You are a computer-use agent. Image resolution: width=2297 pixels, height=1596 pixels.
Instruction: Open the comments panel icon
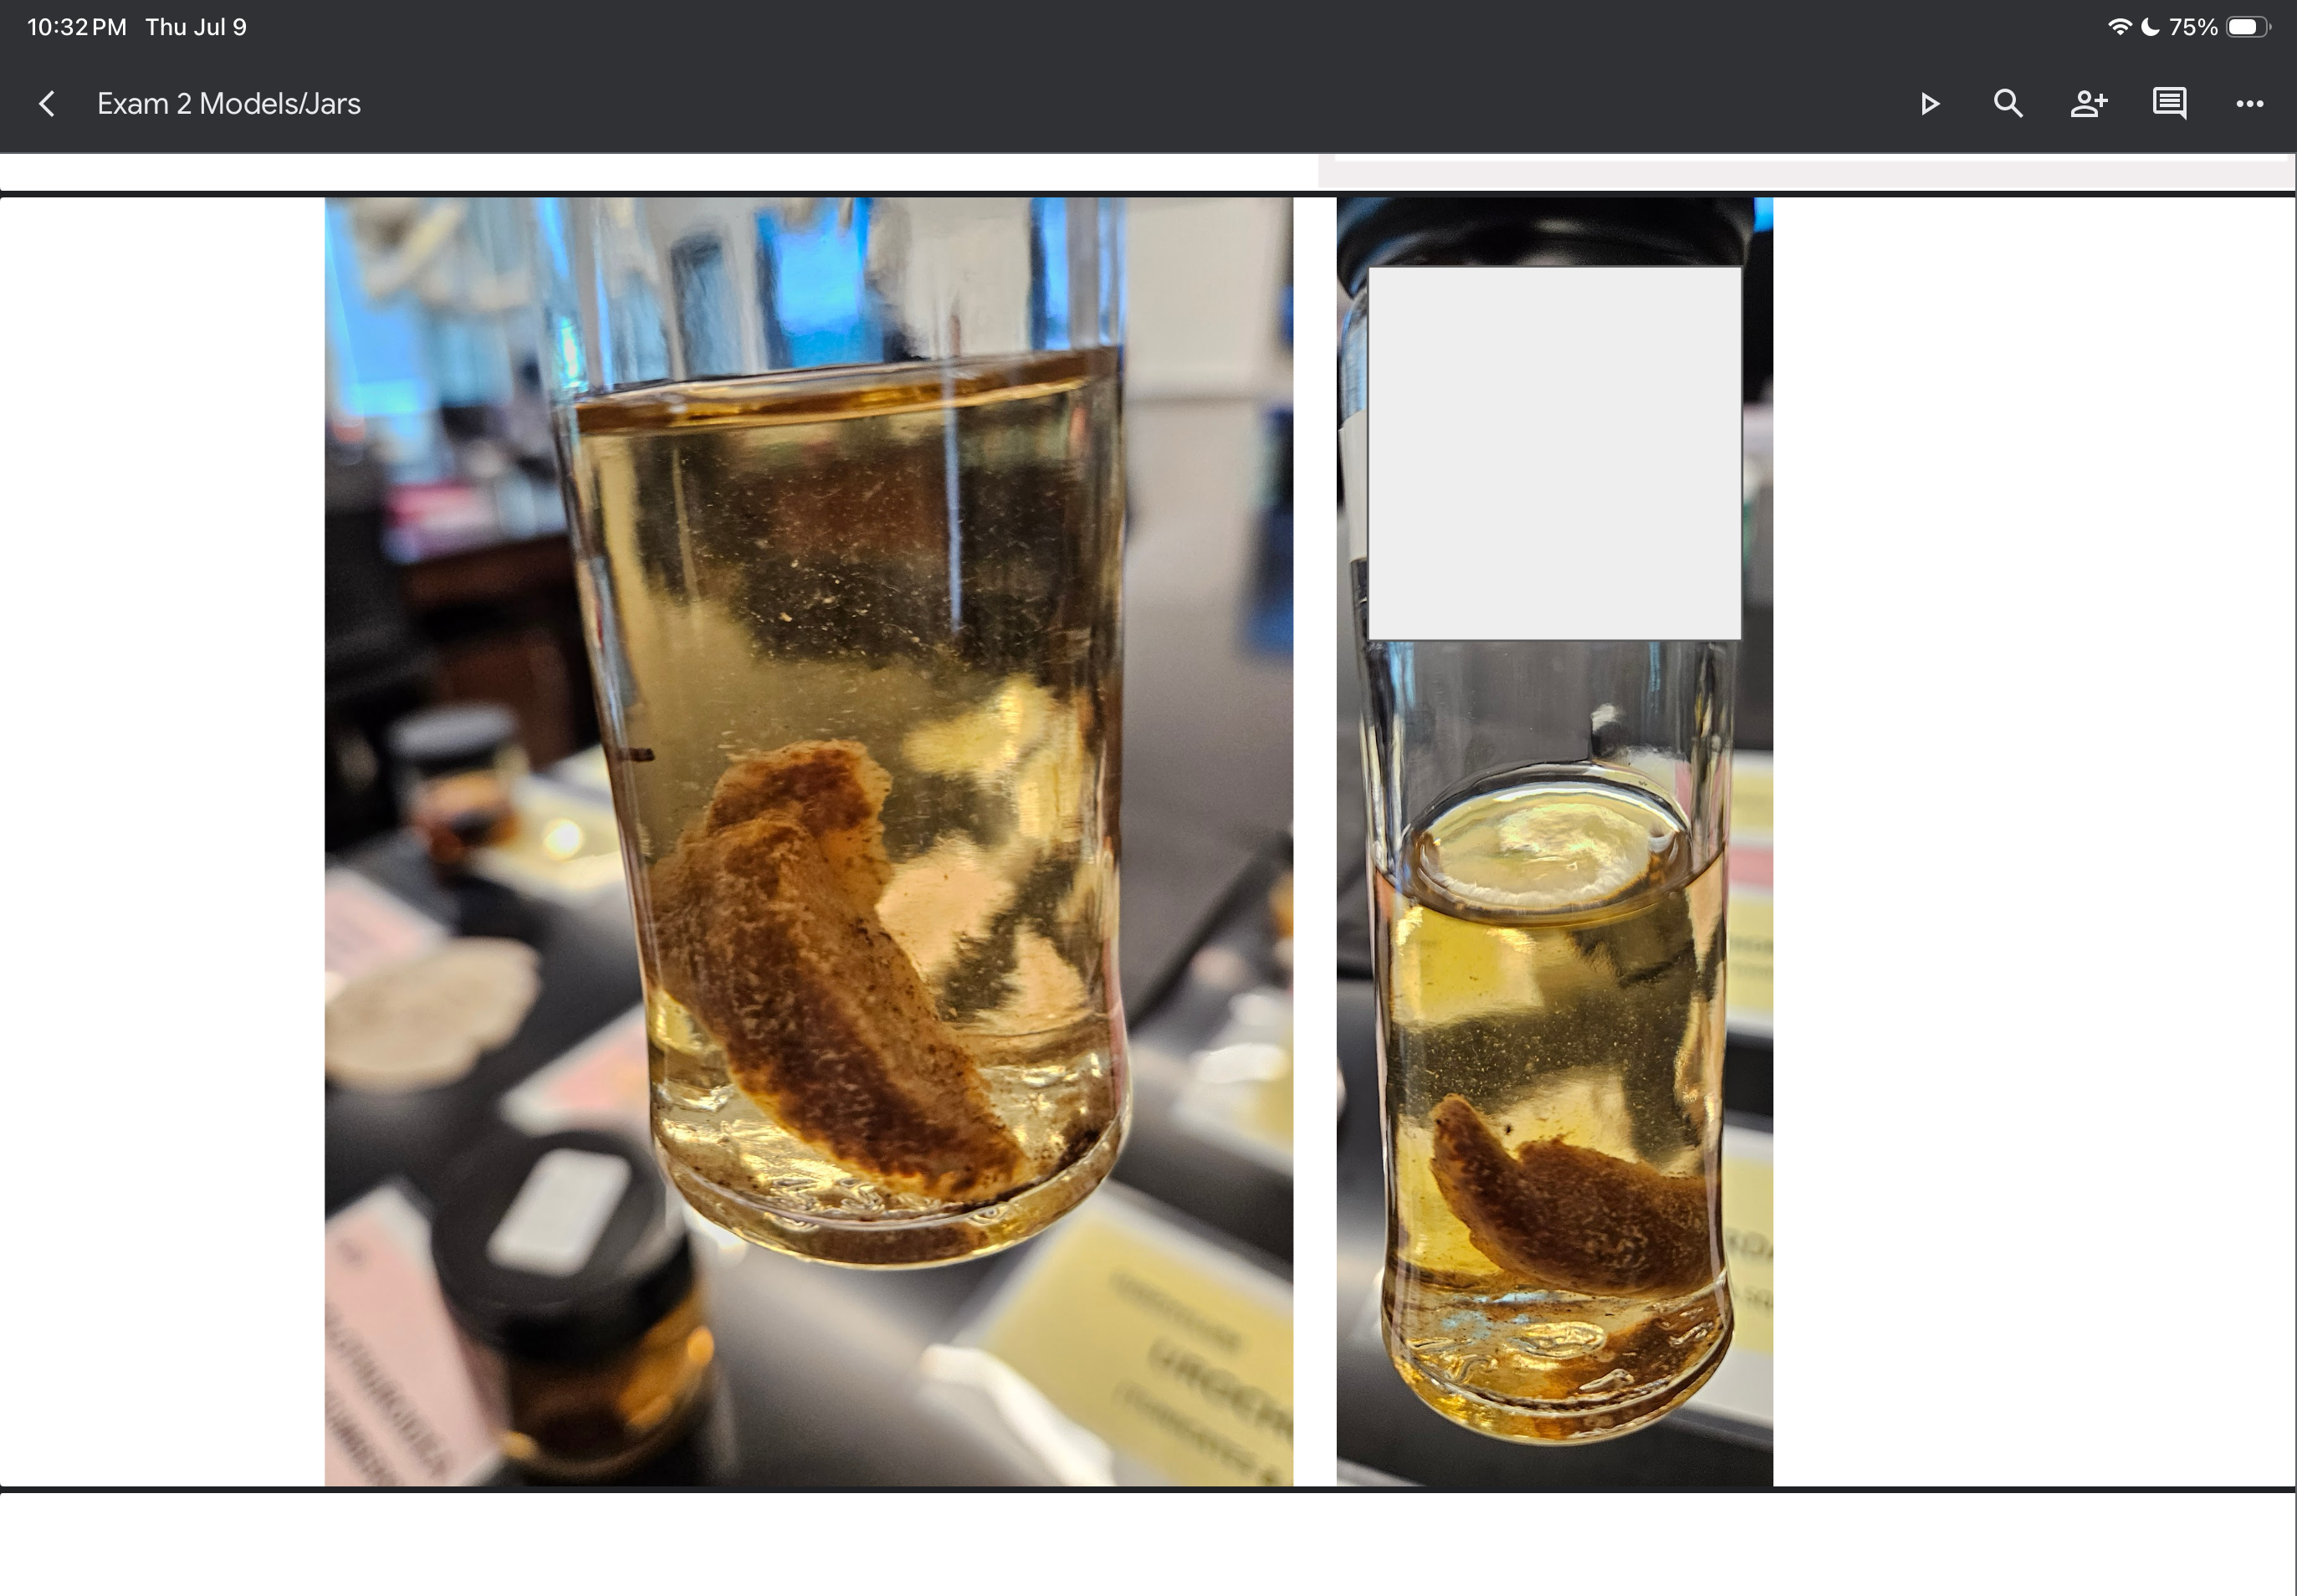(x=2169, y=104)
